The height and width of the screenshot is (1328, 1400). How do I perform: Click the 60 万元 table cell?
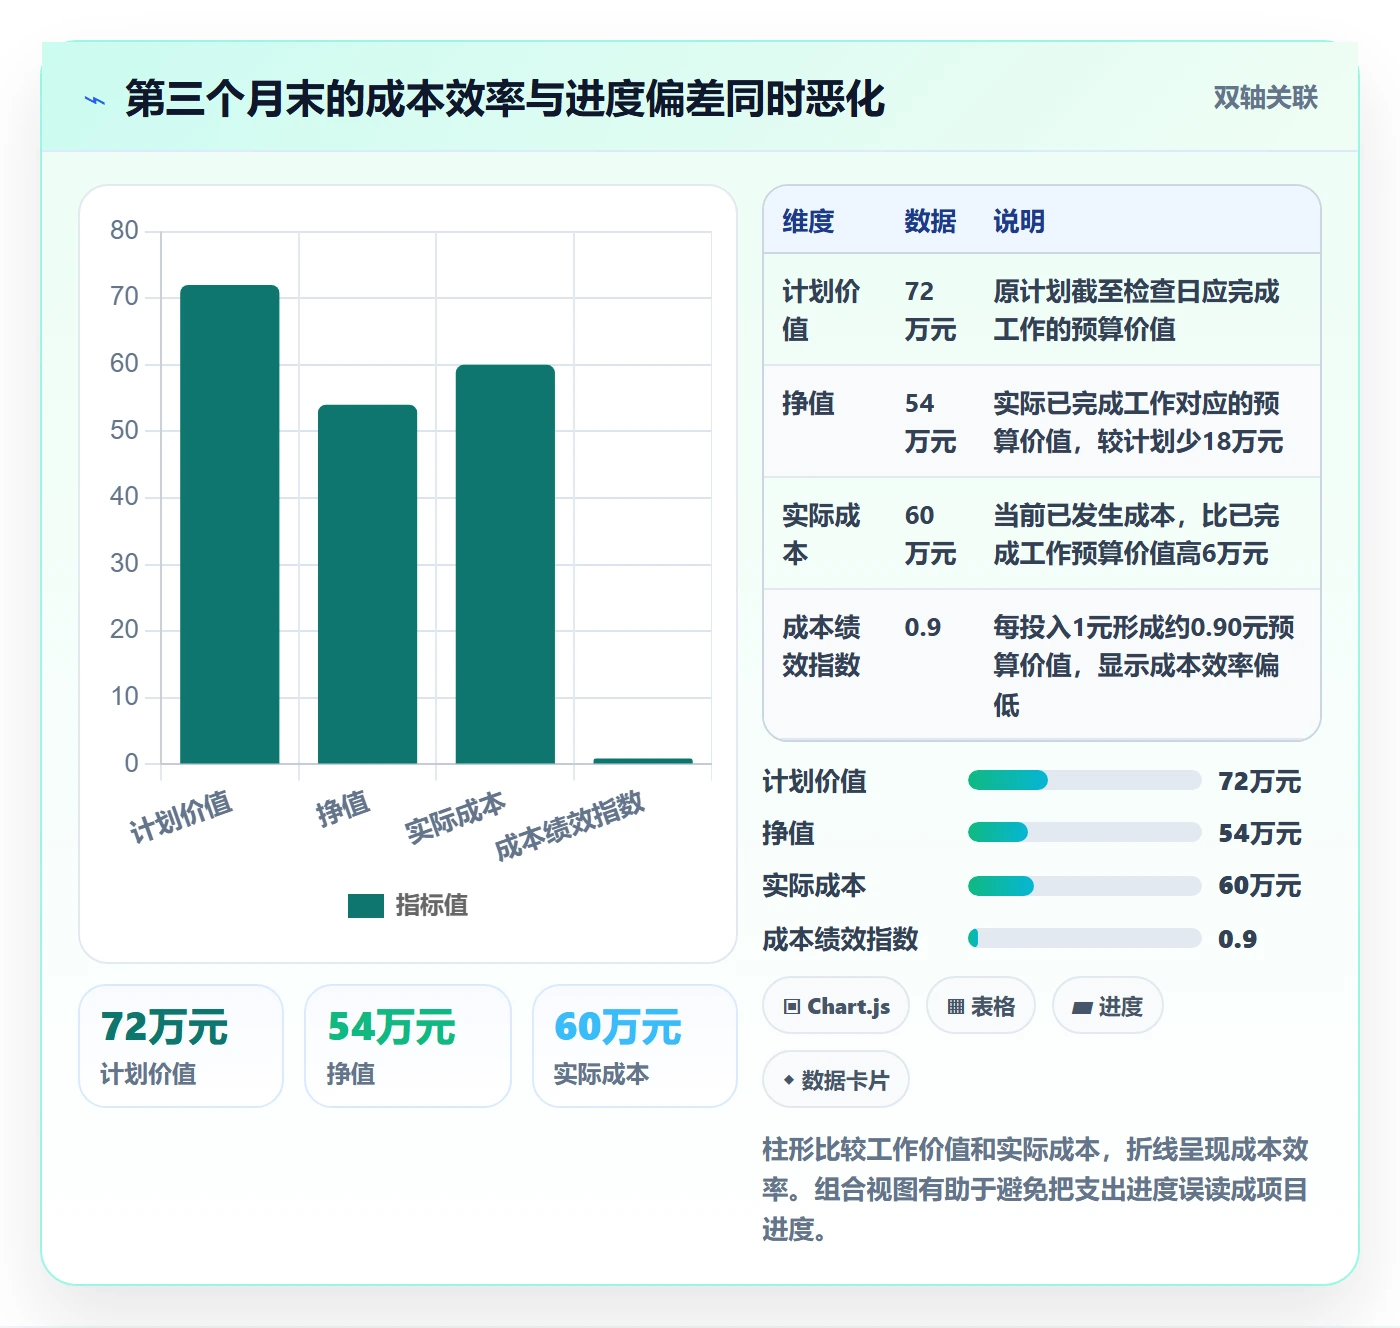[x=930, y=534]
